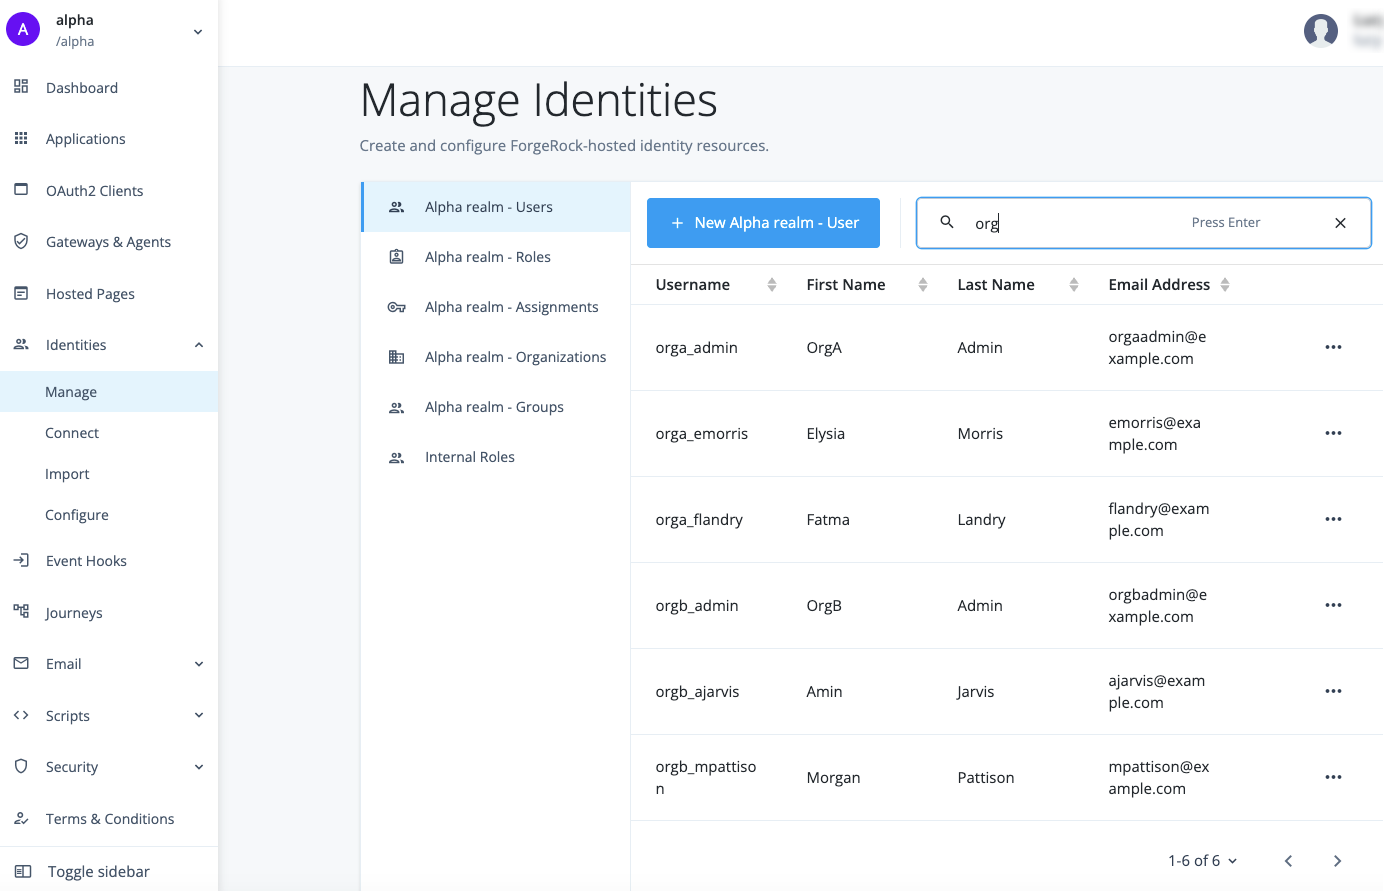Sort table by Username column
Screen dimensions: 1384x891
coord(771,285)
